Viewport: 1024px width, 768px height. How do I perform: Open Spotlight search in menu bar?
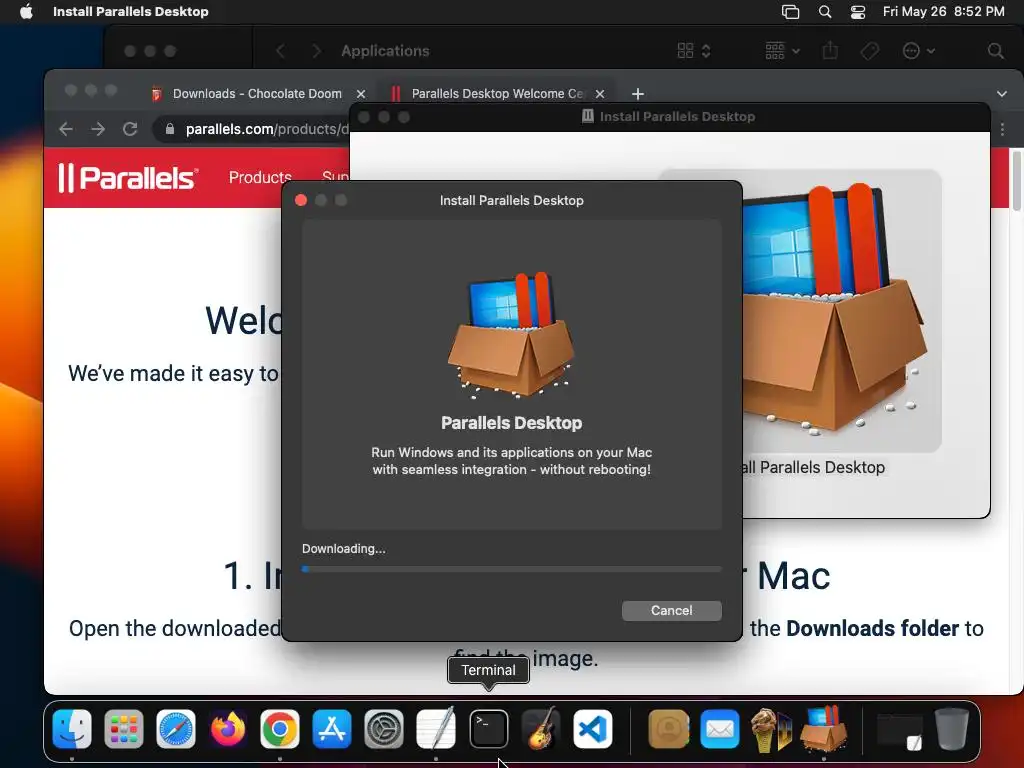(x=825, y=12)
